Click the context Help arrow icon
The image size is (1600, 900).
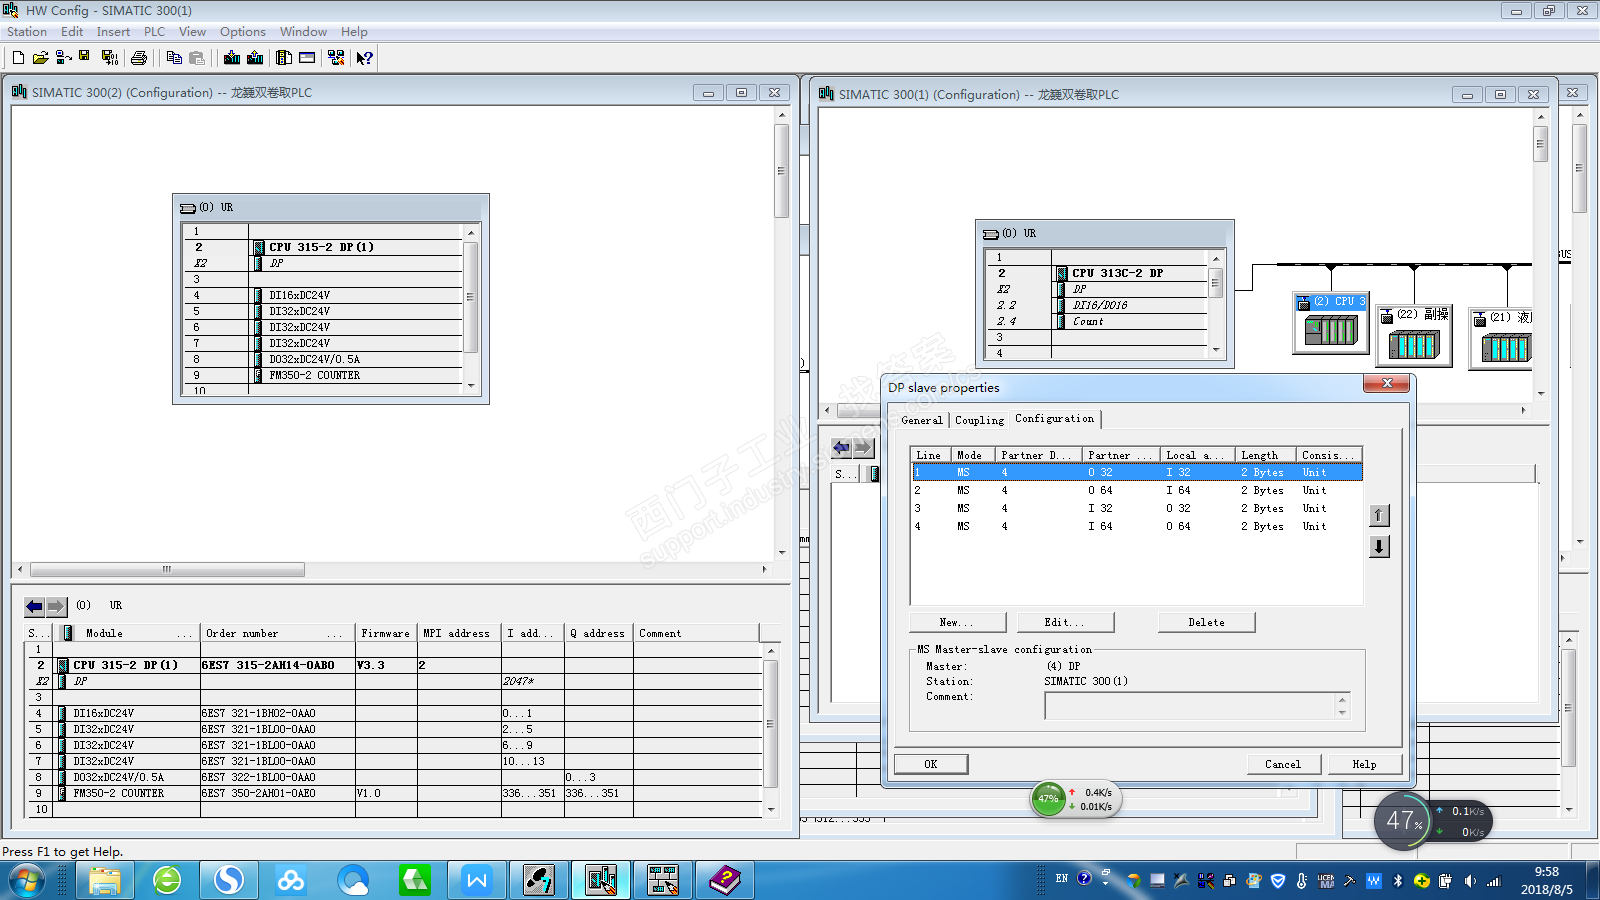click(x=365, y=58)
